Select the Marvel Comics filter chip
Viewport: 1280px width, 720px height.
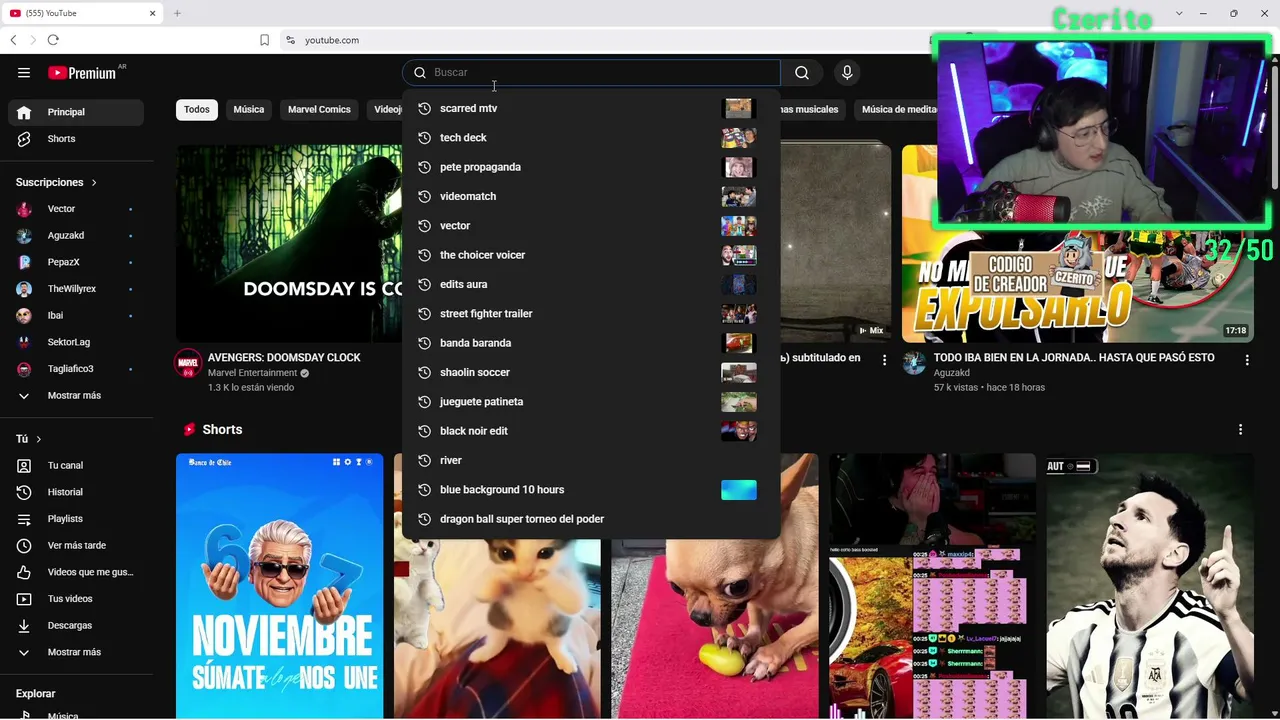click(319, 109)
